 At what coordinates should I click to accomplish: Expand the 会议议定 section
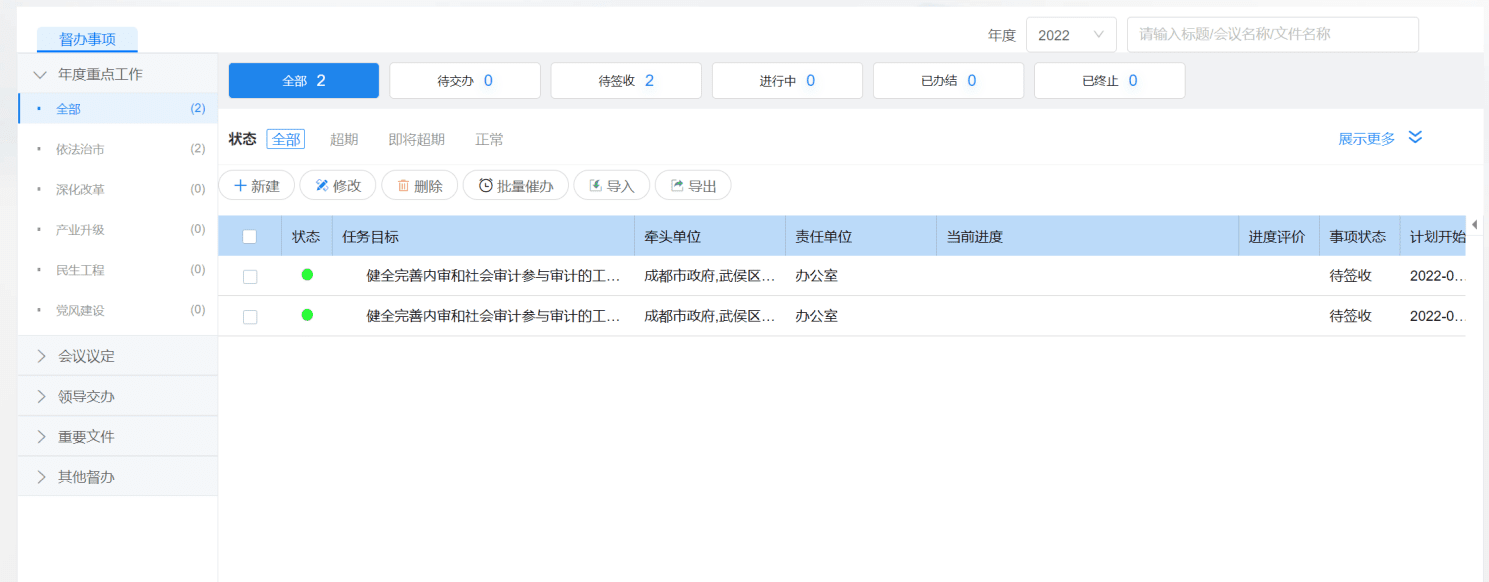[x=117, y=356]
